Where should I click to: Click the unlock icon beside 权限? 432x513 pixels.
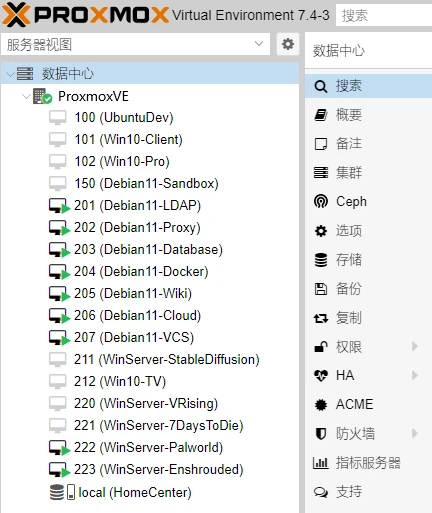320,347
